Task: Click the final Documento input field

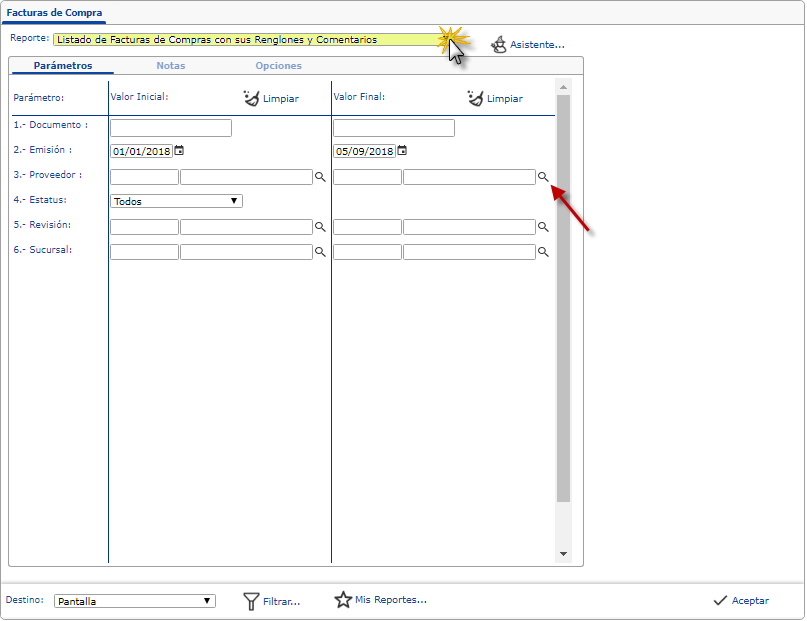Action: coord(394,128)
